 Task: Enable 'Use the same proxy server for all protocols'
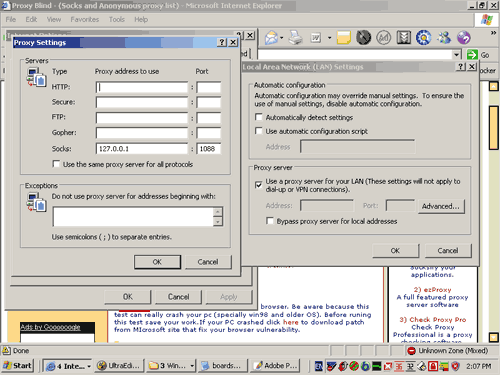click(56, 164)
